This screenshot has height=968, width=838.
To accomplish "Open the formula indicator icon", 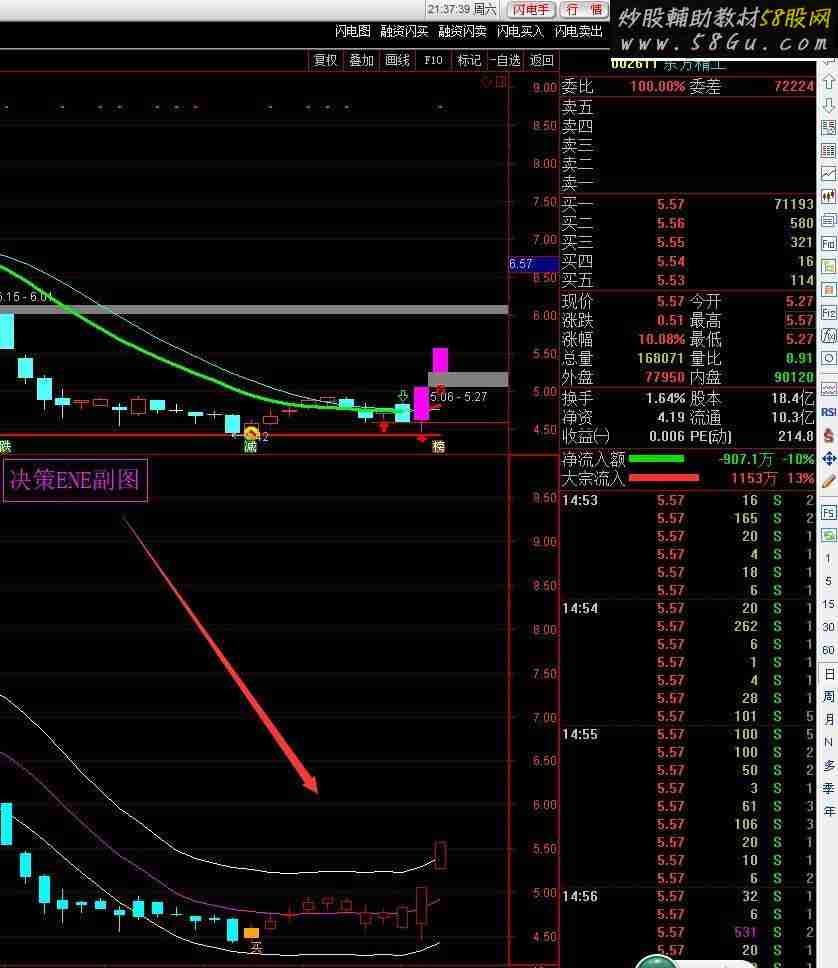I will (829, 336).
